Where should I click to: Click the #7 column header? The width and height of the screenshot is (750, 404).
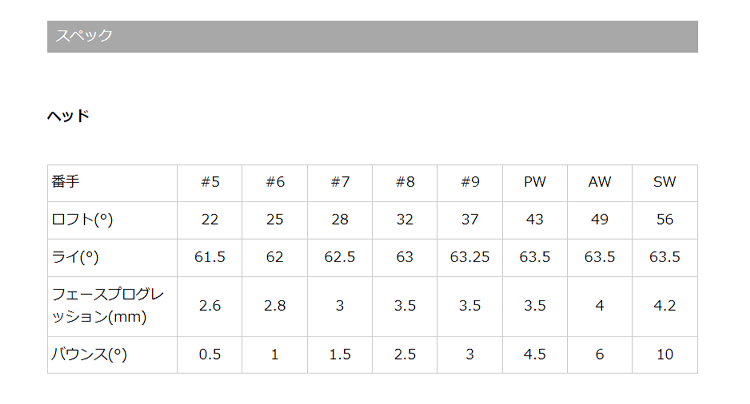coord(340,182)
